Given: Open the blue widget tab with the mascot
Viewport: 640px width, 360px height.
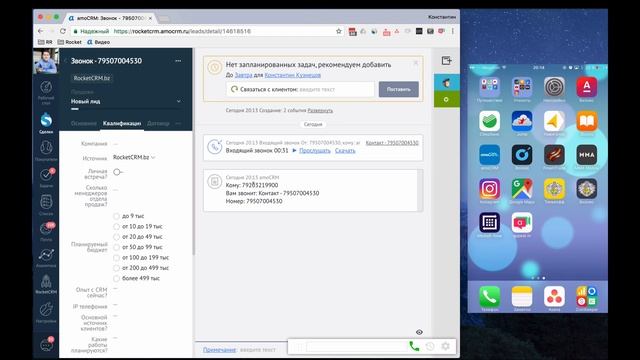Looking at the screenshot, I should pyautogui.click(x=447, y=83).
